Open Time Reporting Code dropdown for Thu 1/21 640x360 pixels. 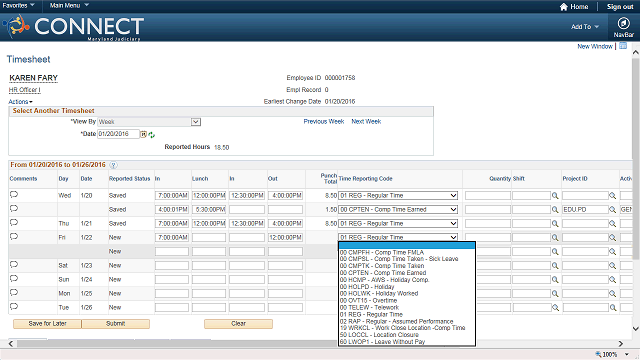(398, 224)
